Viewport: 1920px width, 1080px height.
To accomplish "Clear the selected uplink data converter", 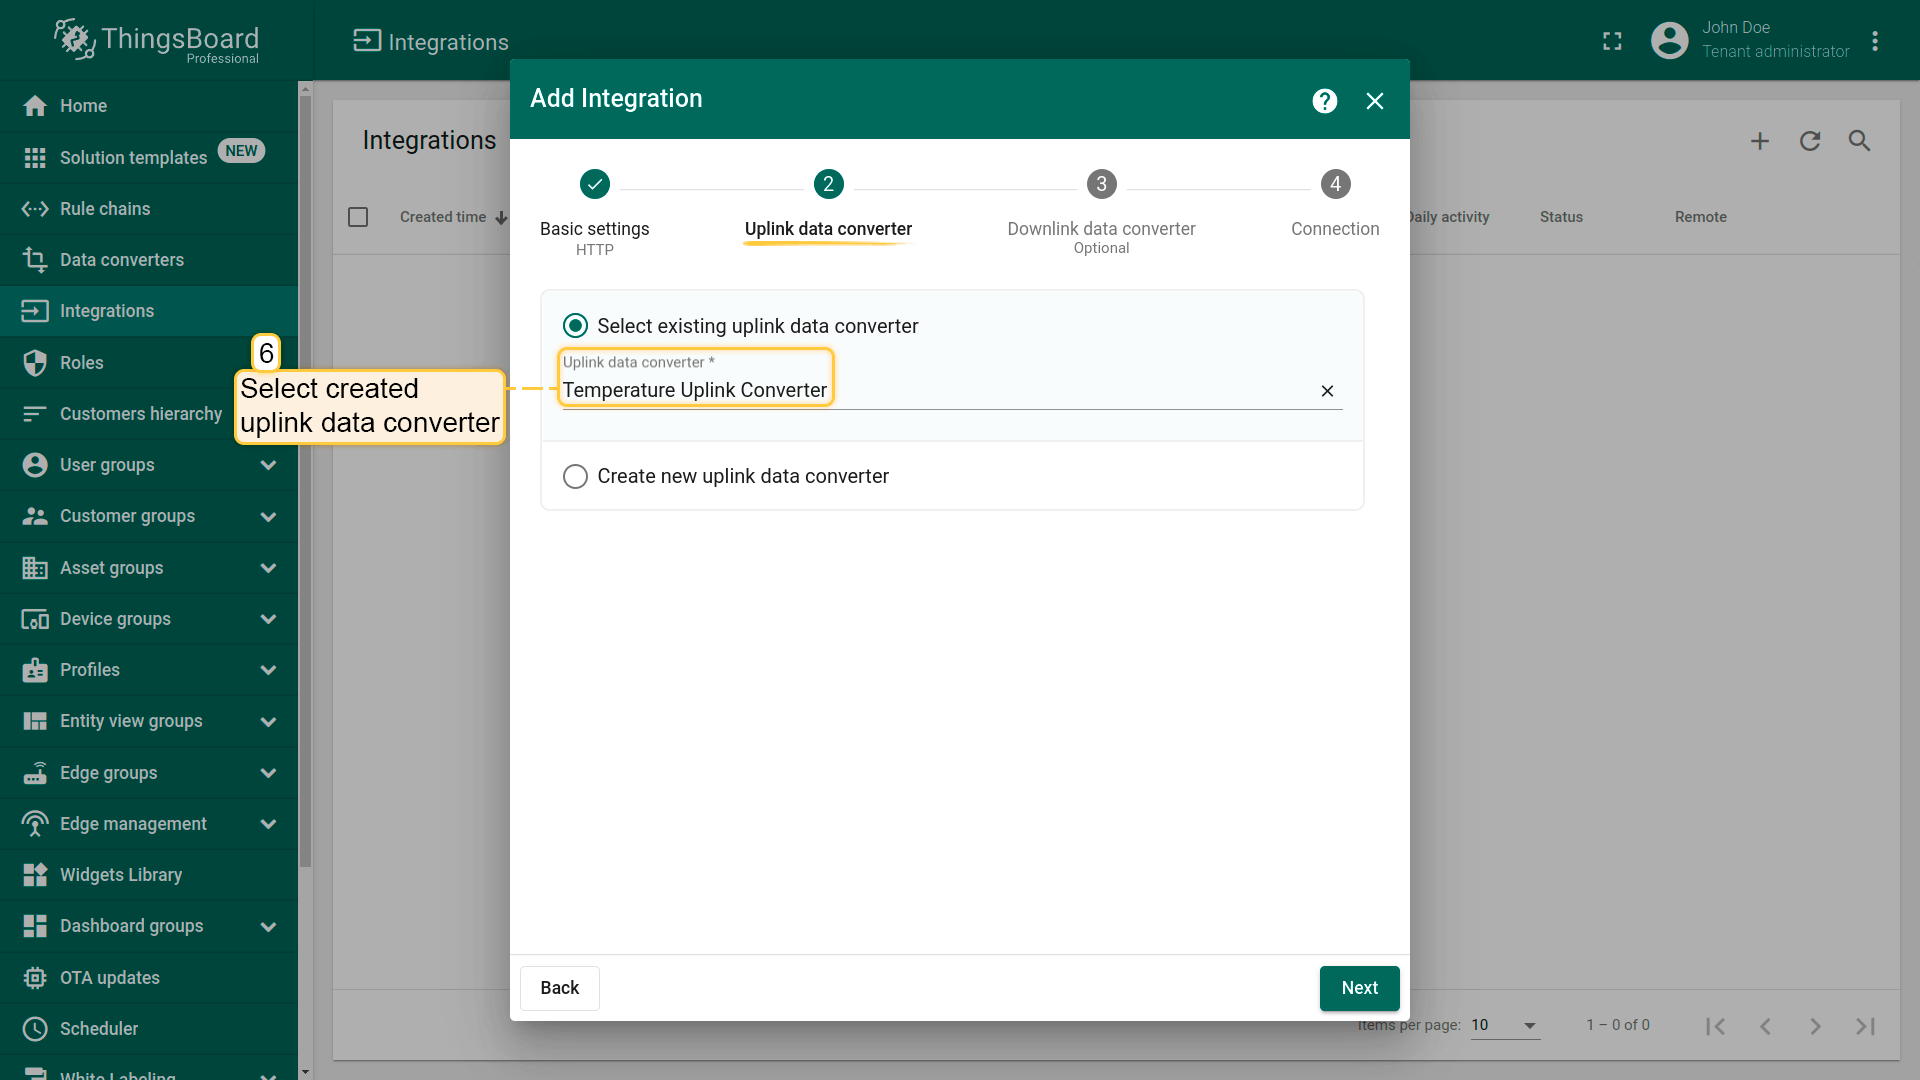I will (1327, 391).
